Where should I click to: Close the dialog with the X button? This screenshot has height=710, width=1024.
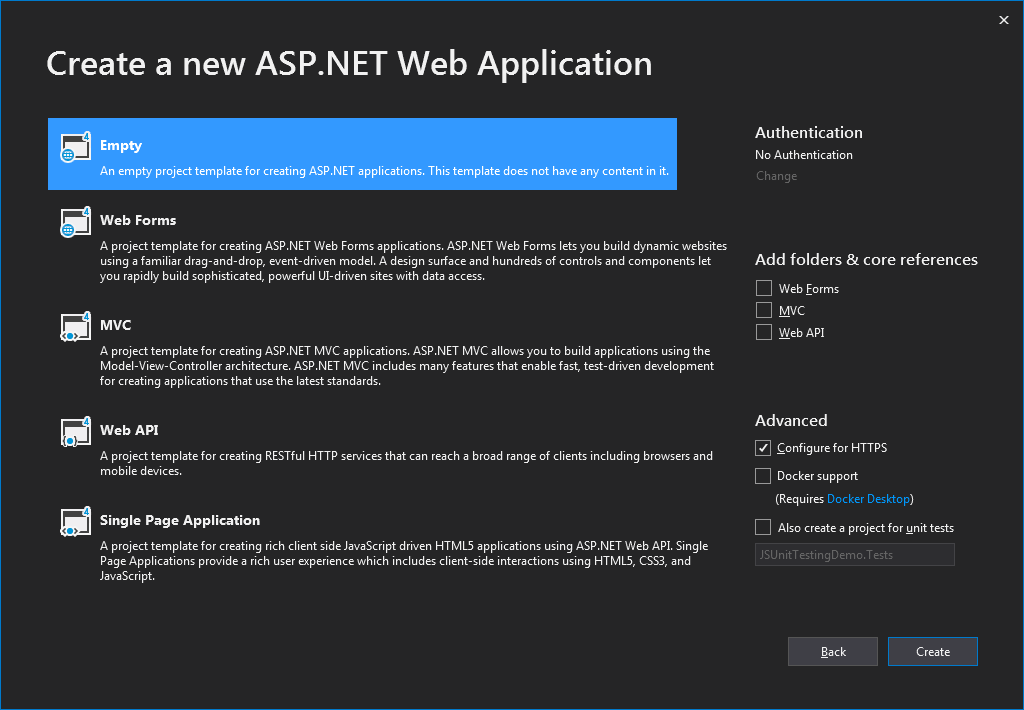[x=1004, y=20]
